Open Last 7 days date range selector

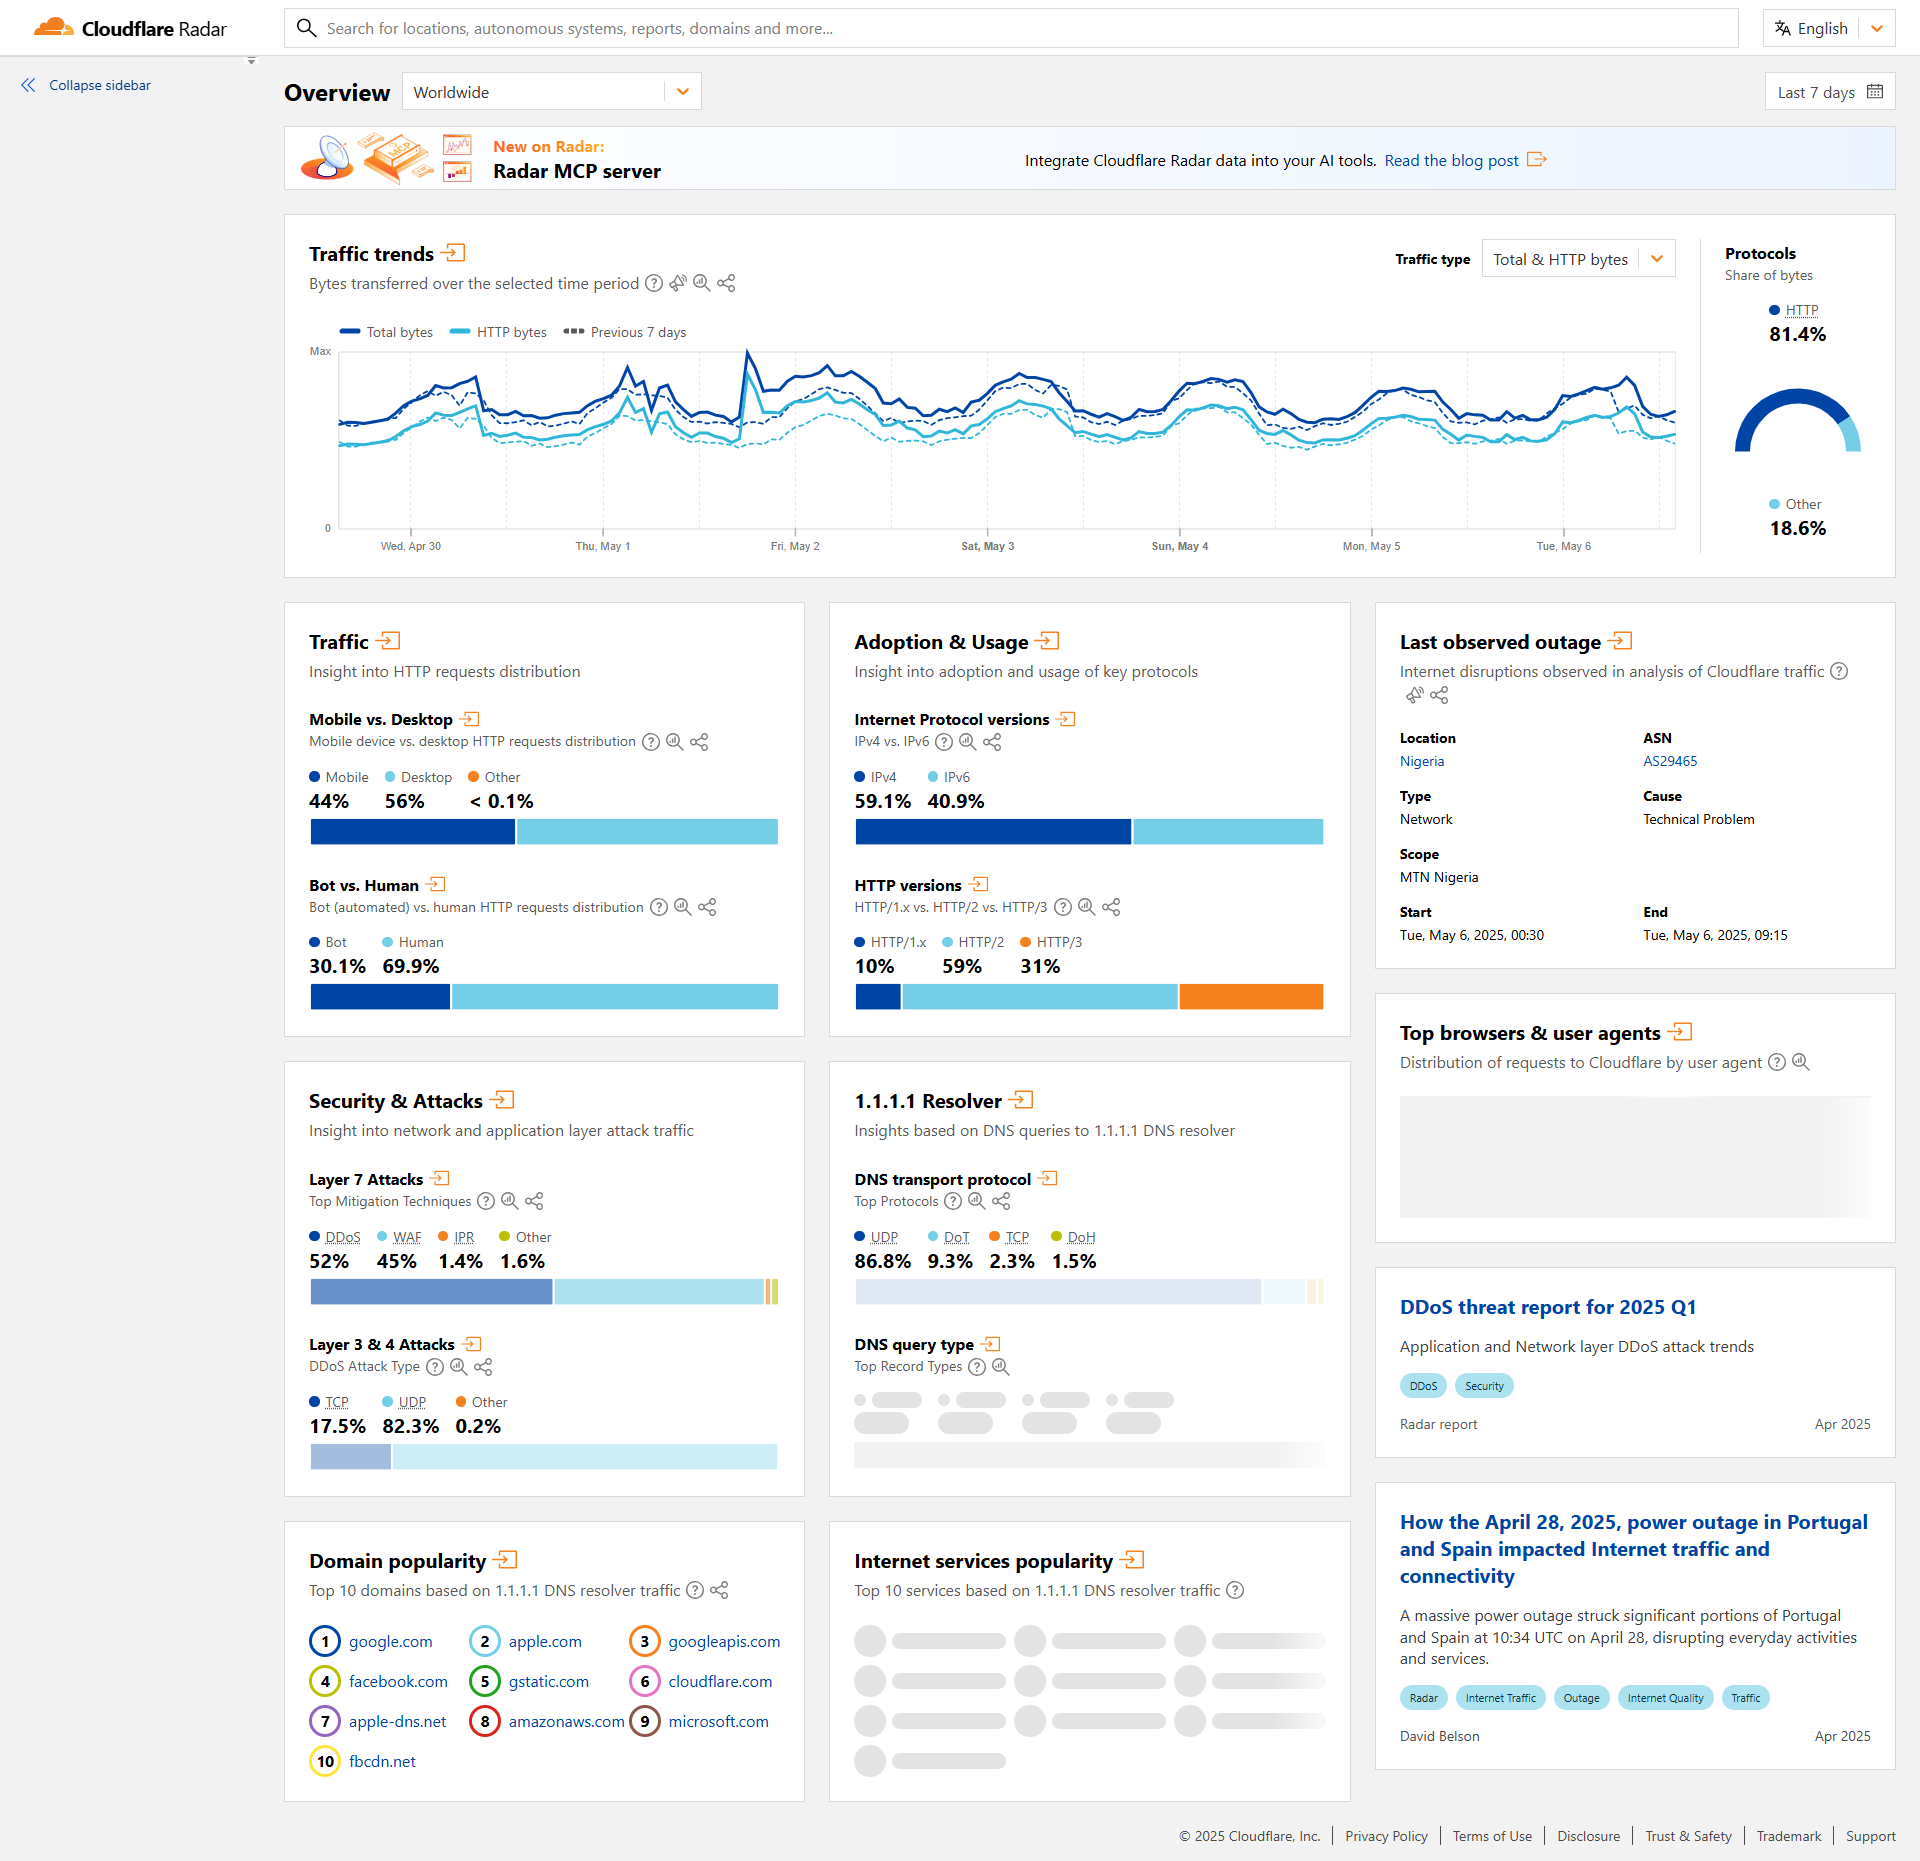pyautogui.click(x=1829, y=92)
